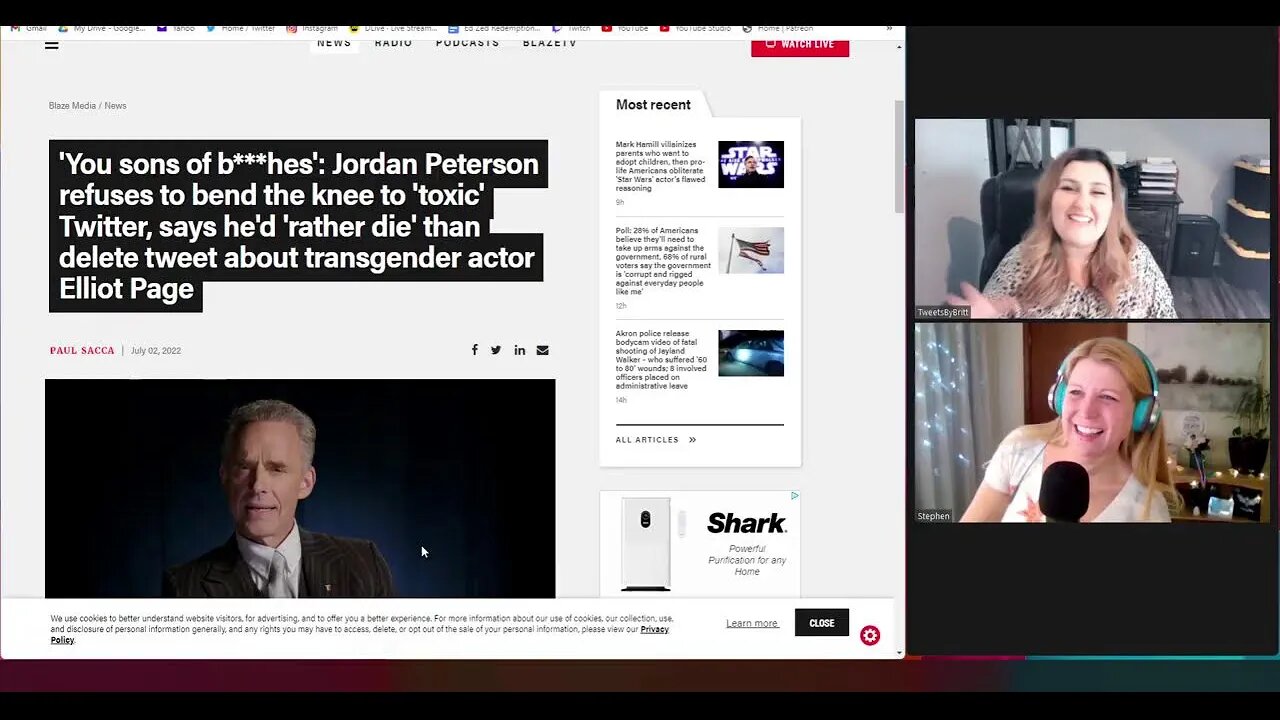Open the red cookie settings gear icon
The width and height of the screenshot is (1280, 720).
tap(870, 636)
